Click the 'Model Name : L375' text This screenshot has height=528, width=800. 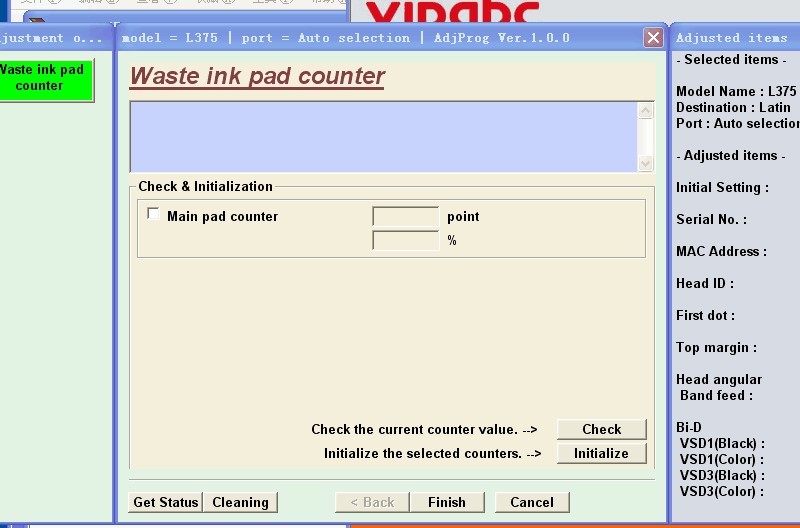pyautogui.click(x=736, y=91)
